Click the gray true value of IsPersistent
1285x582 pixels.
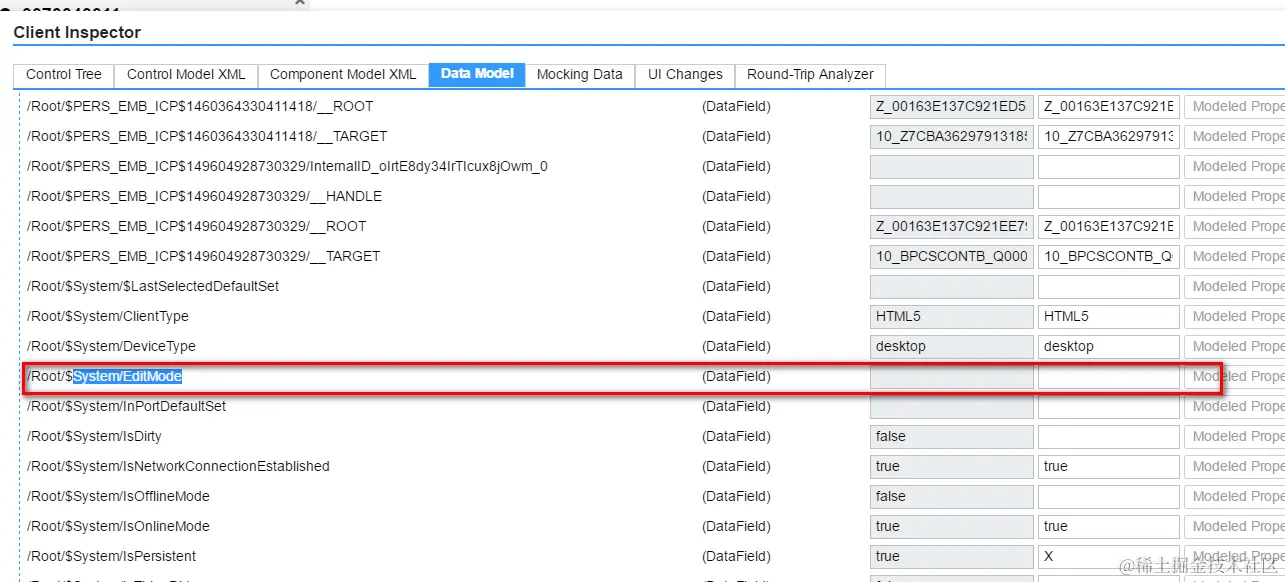click(x=952, y=557)
